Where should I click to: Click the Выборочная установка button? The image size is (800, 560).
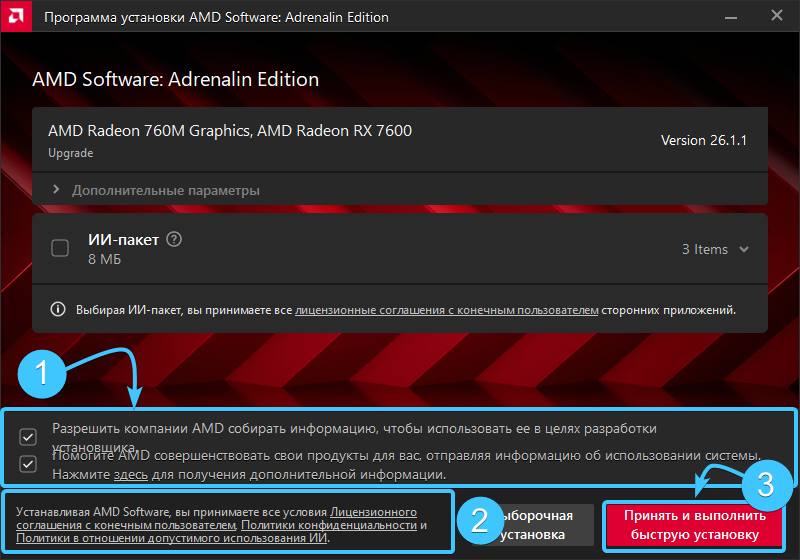tap(538, 525)
